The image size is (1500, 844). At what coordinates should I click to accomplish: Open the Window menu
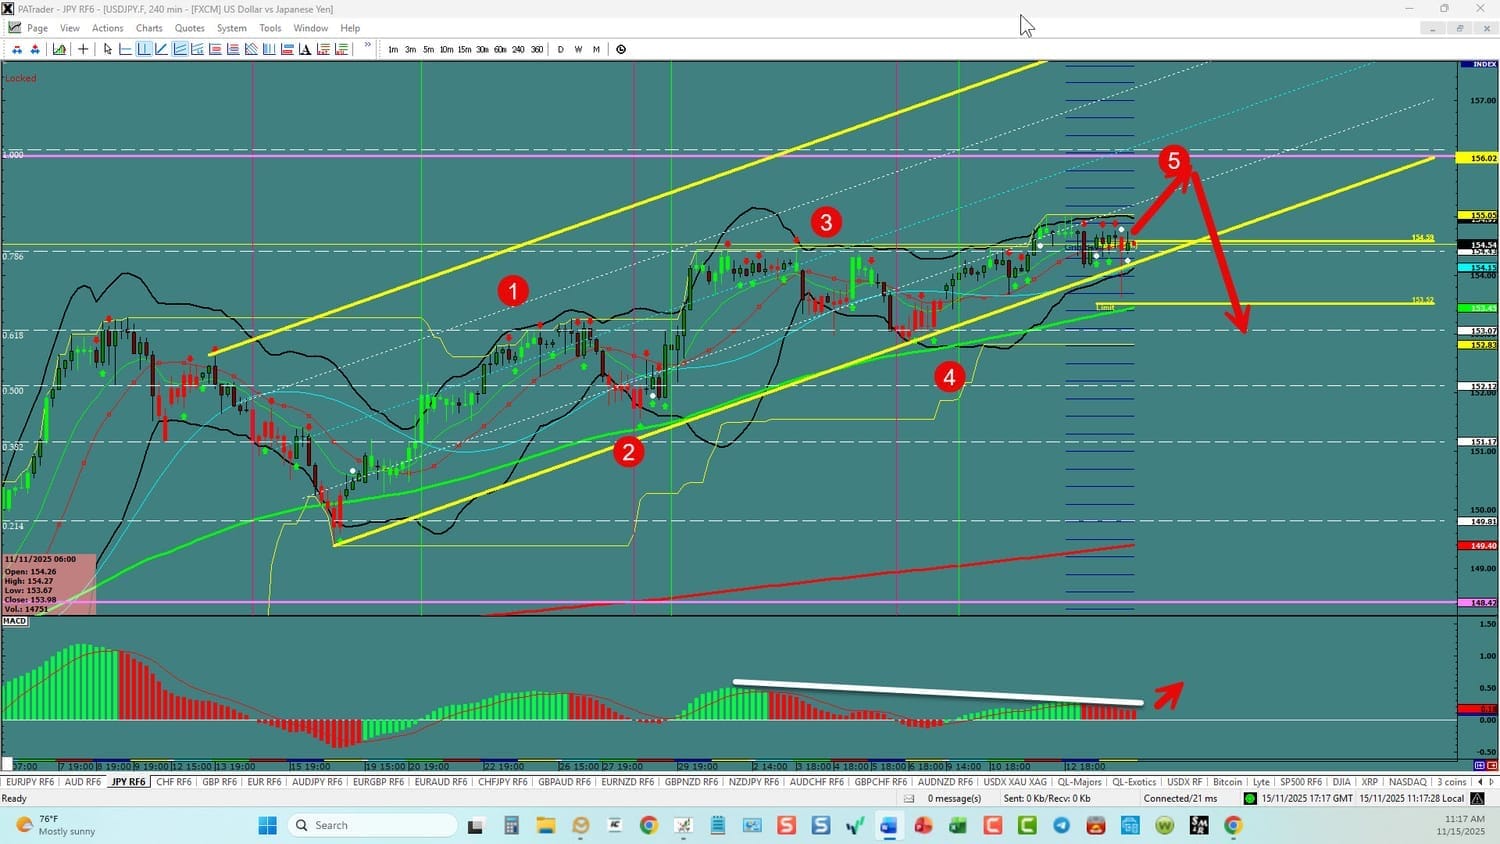311,28
